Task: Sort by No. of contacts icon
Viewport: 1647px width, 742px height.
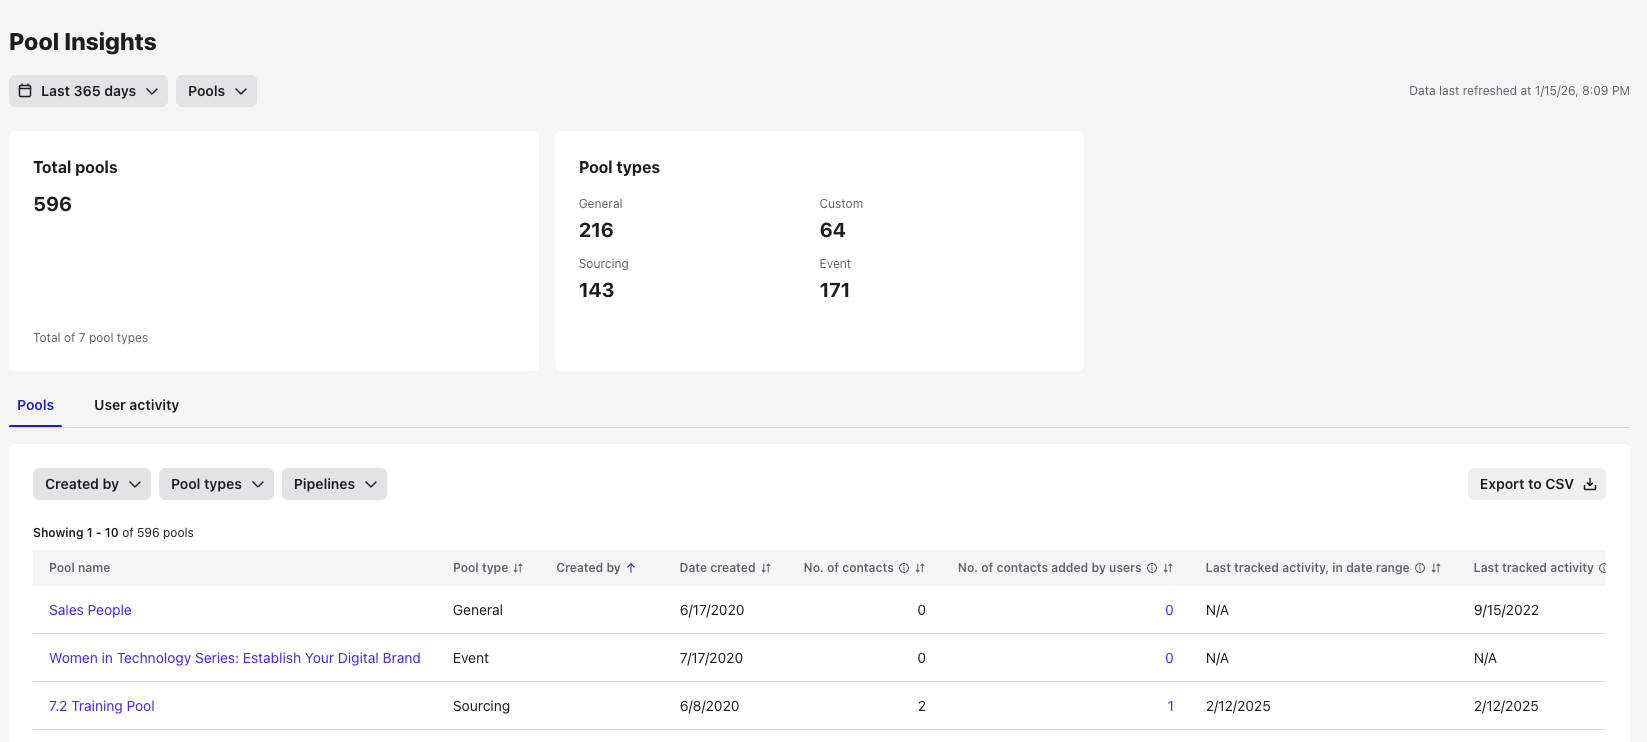Action: (920, 568)
